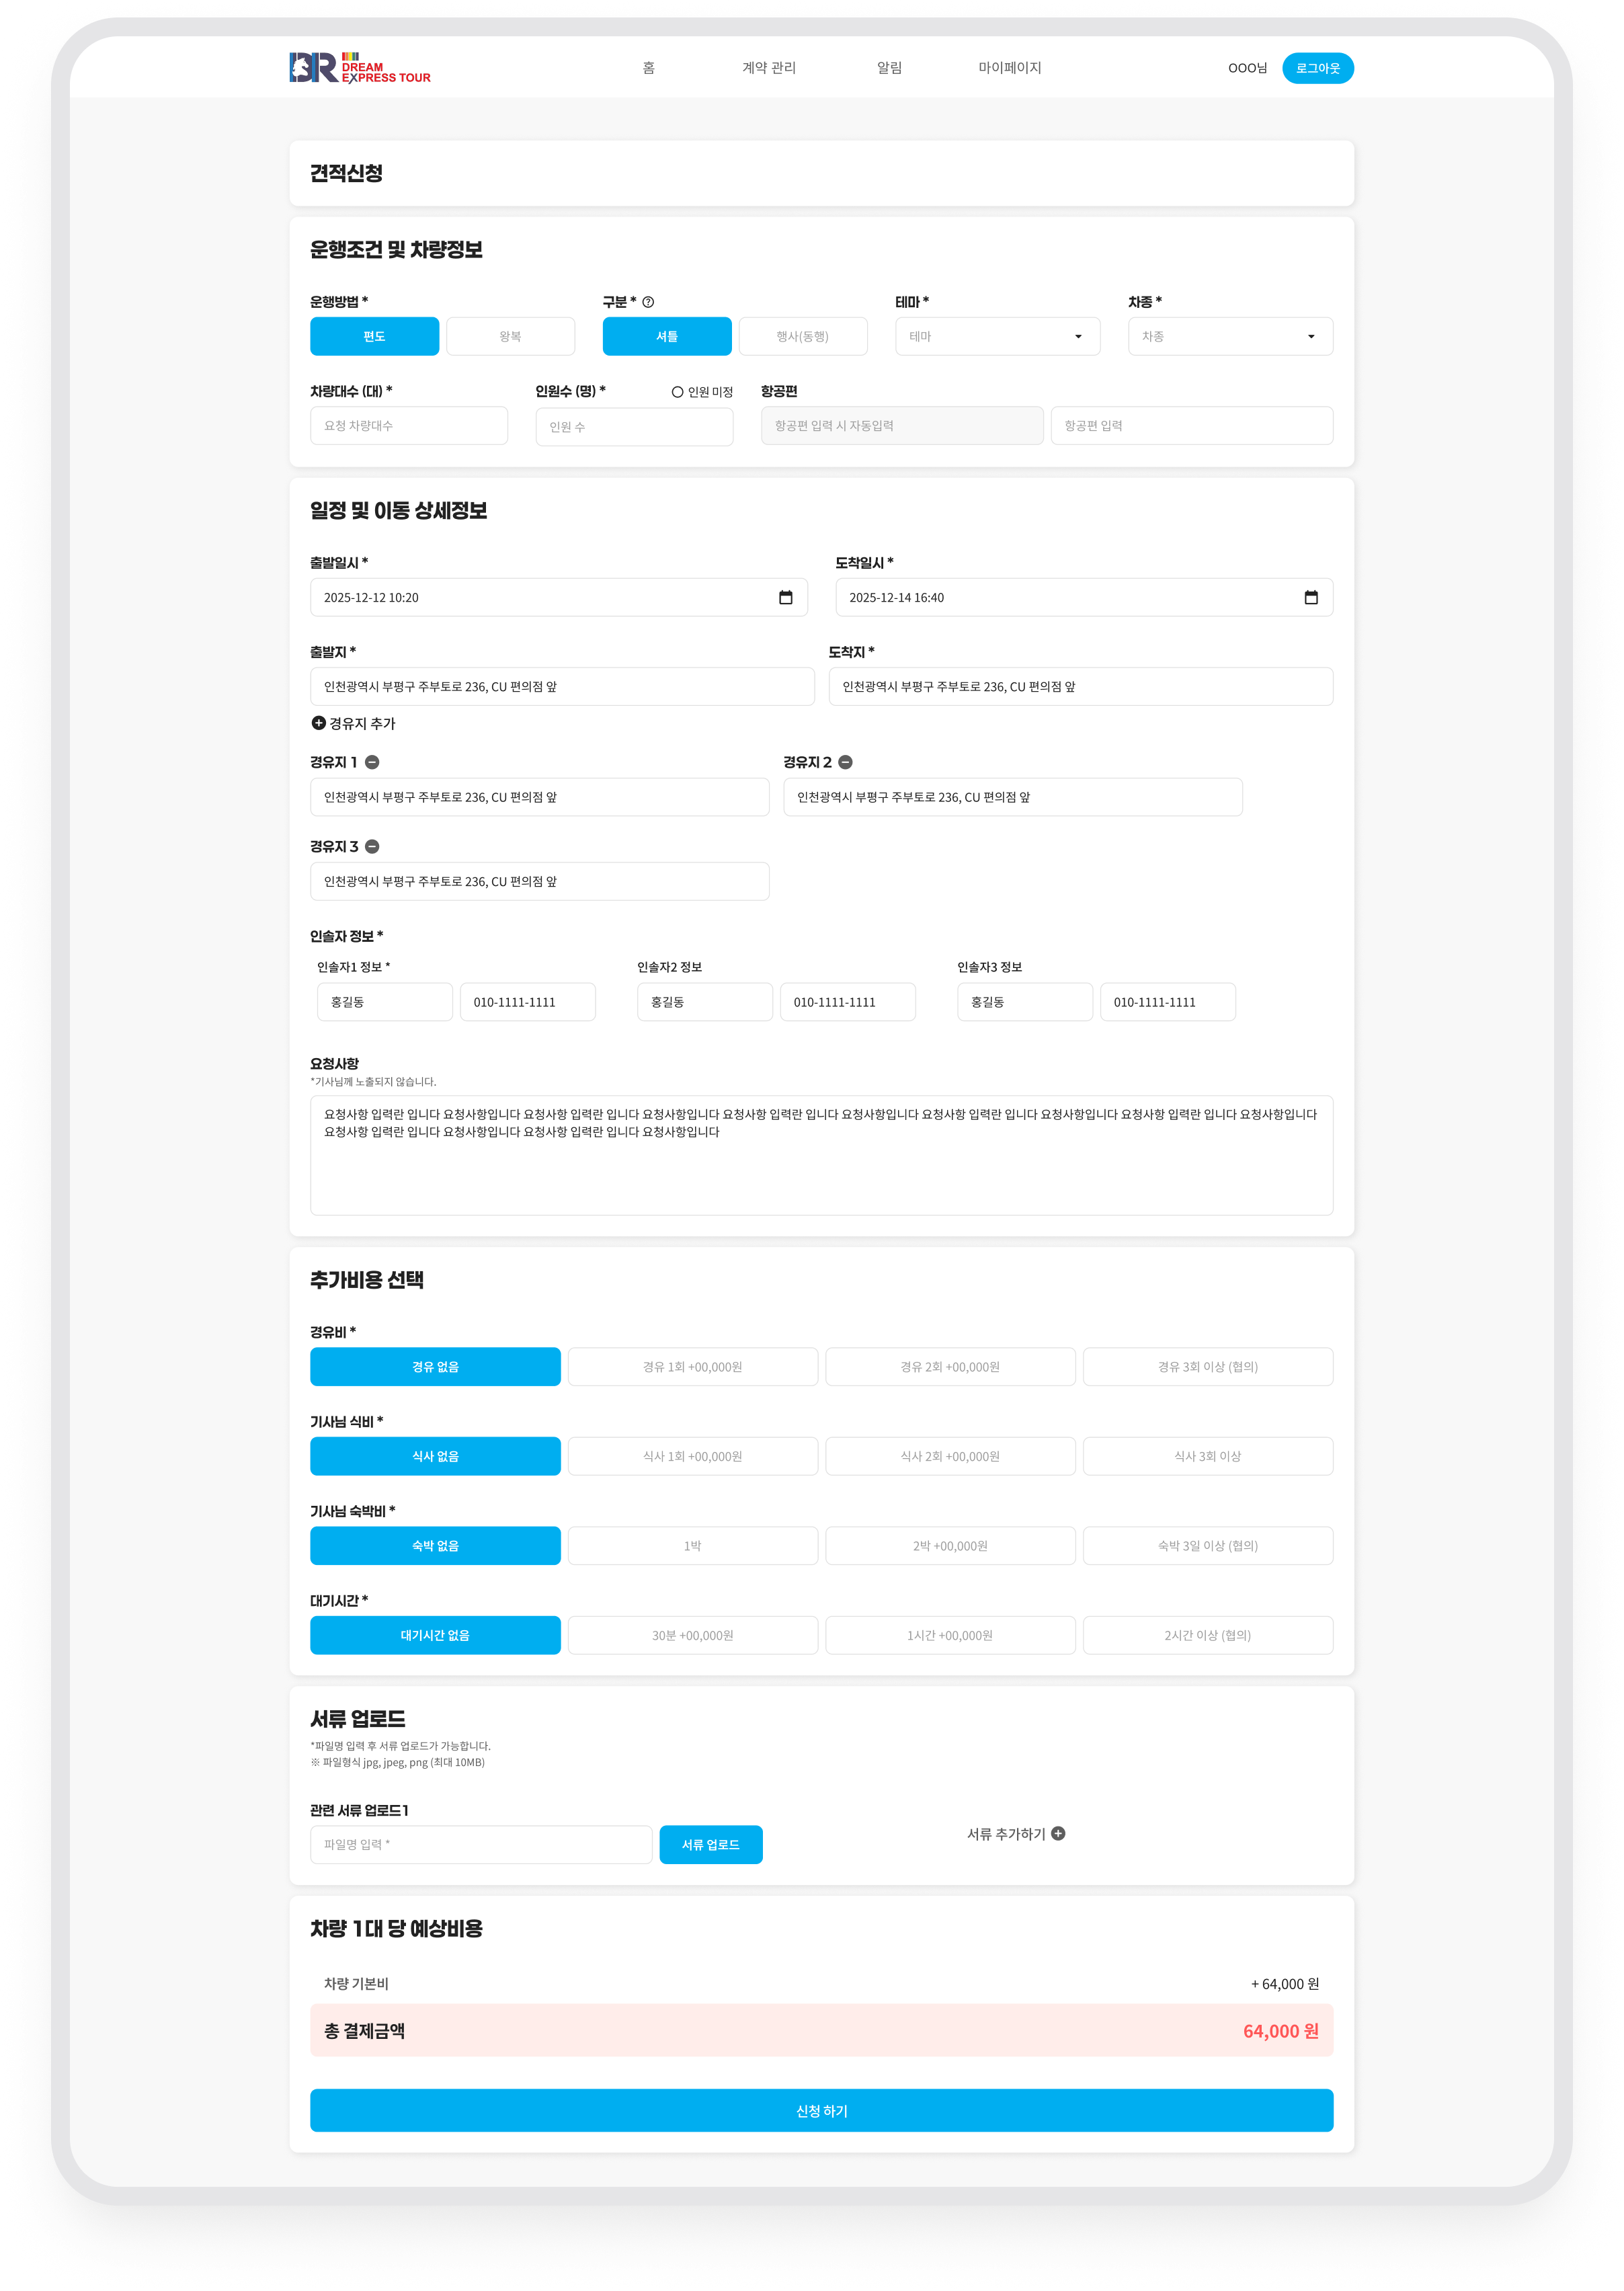Open 알림 menu item
This screenshot has height=2291, width=1624.
tap(889, 68)
